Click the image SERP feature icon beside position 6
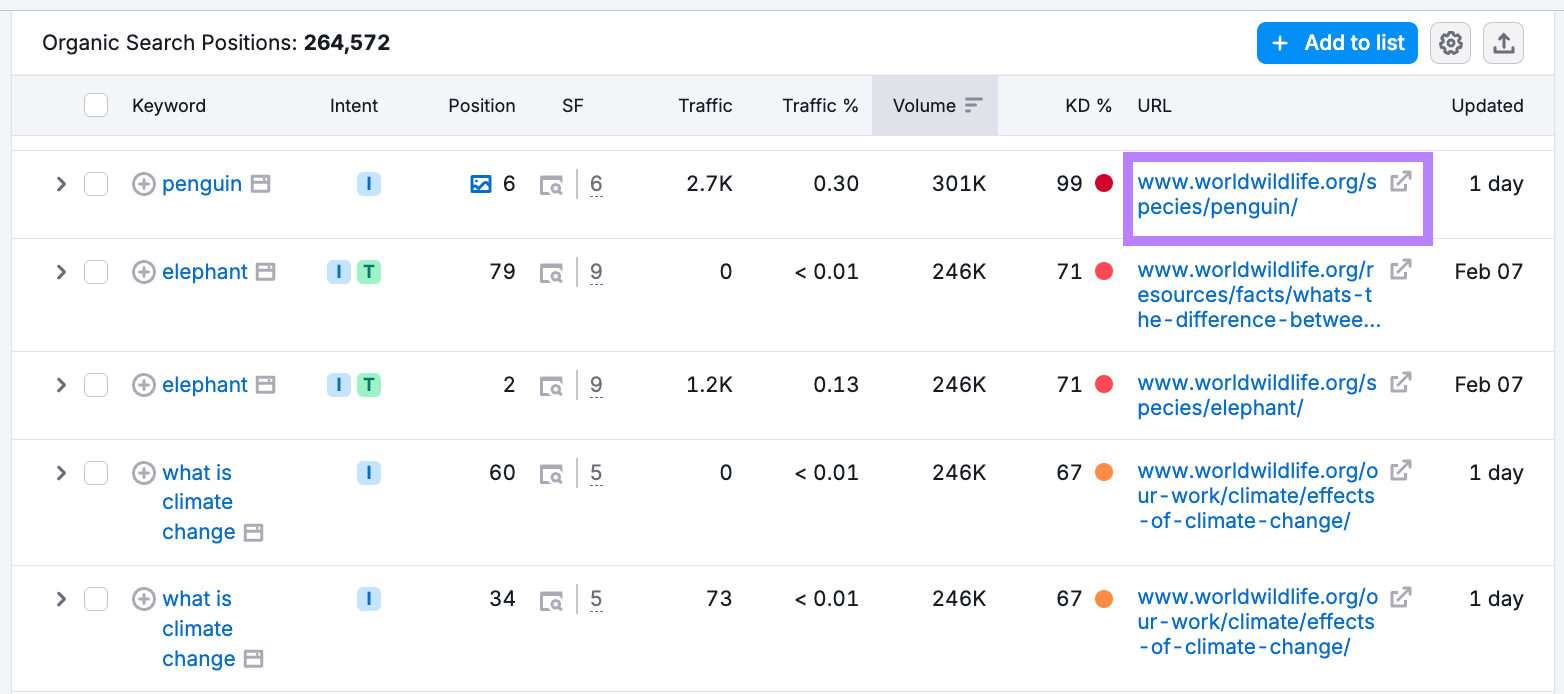The width and height of the screenshot is (1564, 694). click(x=481, y=184)
